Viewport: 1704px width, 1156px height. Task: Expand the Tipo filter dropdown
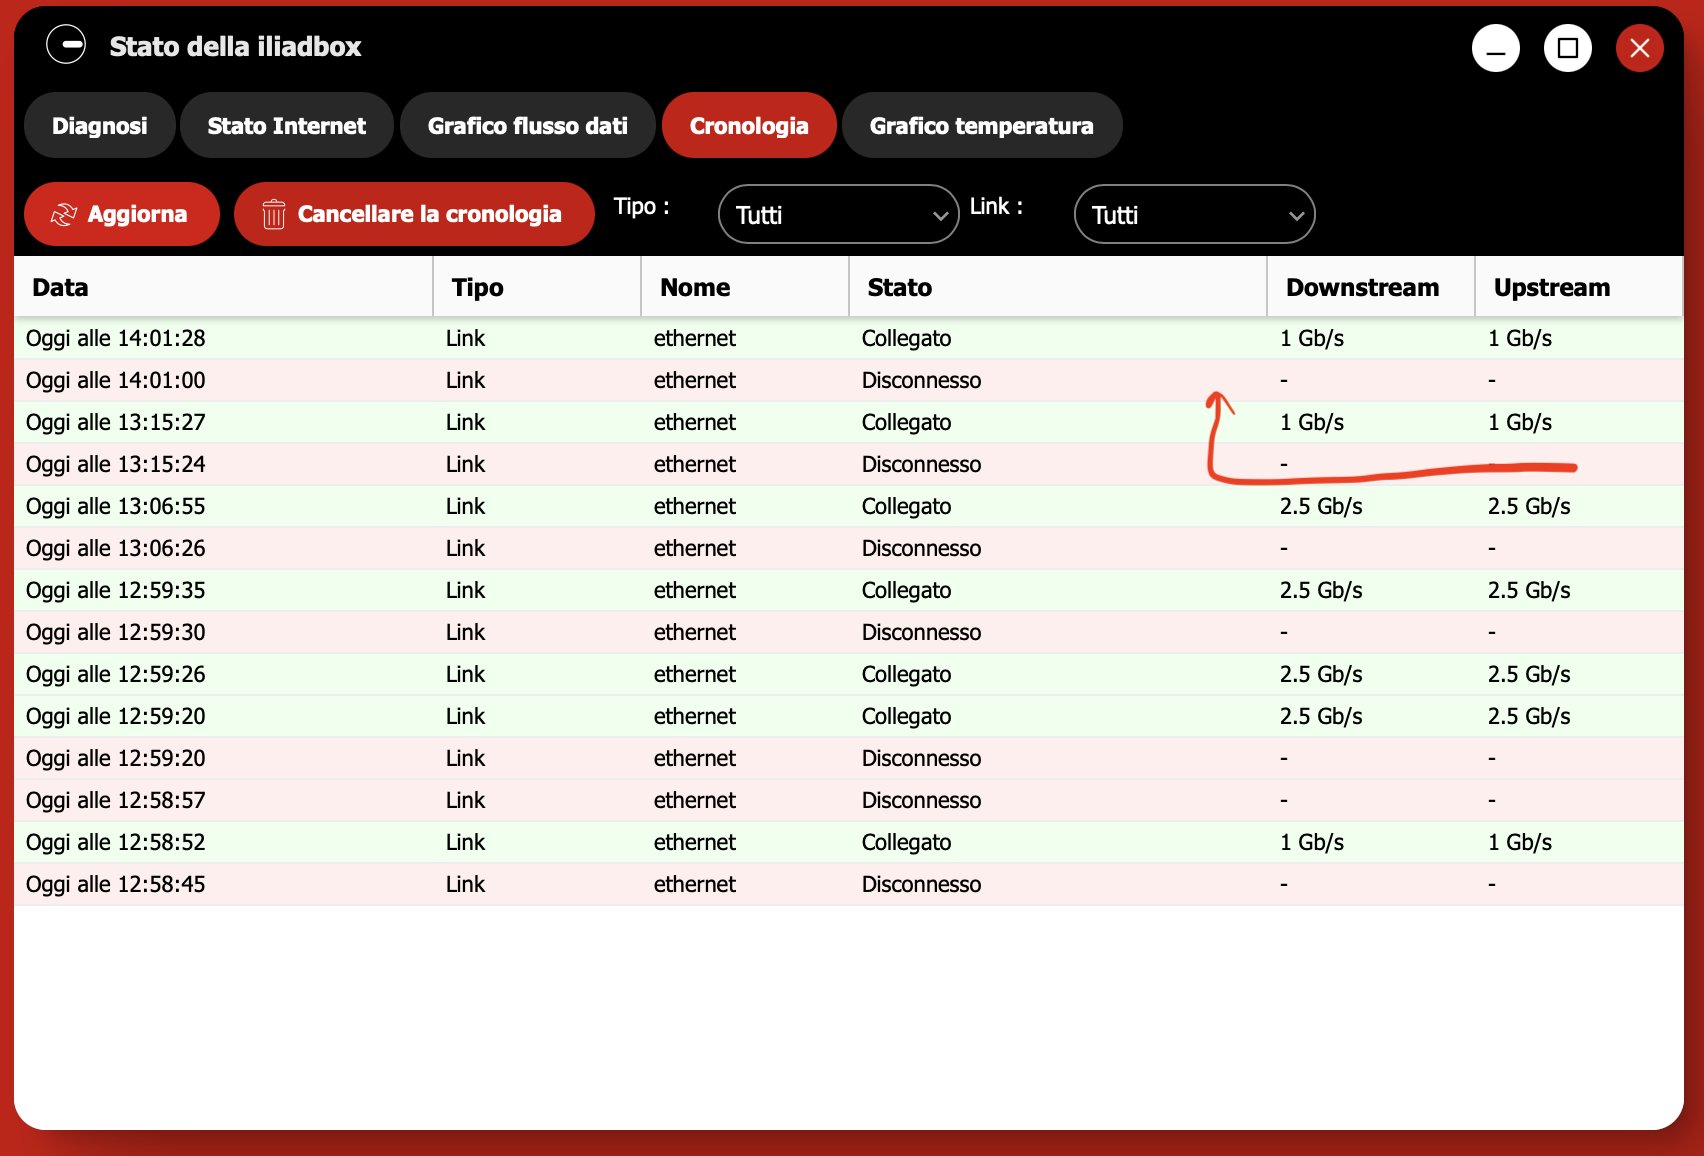click(839, 214)
